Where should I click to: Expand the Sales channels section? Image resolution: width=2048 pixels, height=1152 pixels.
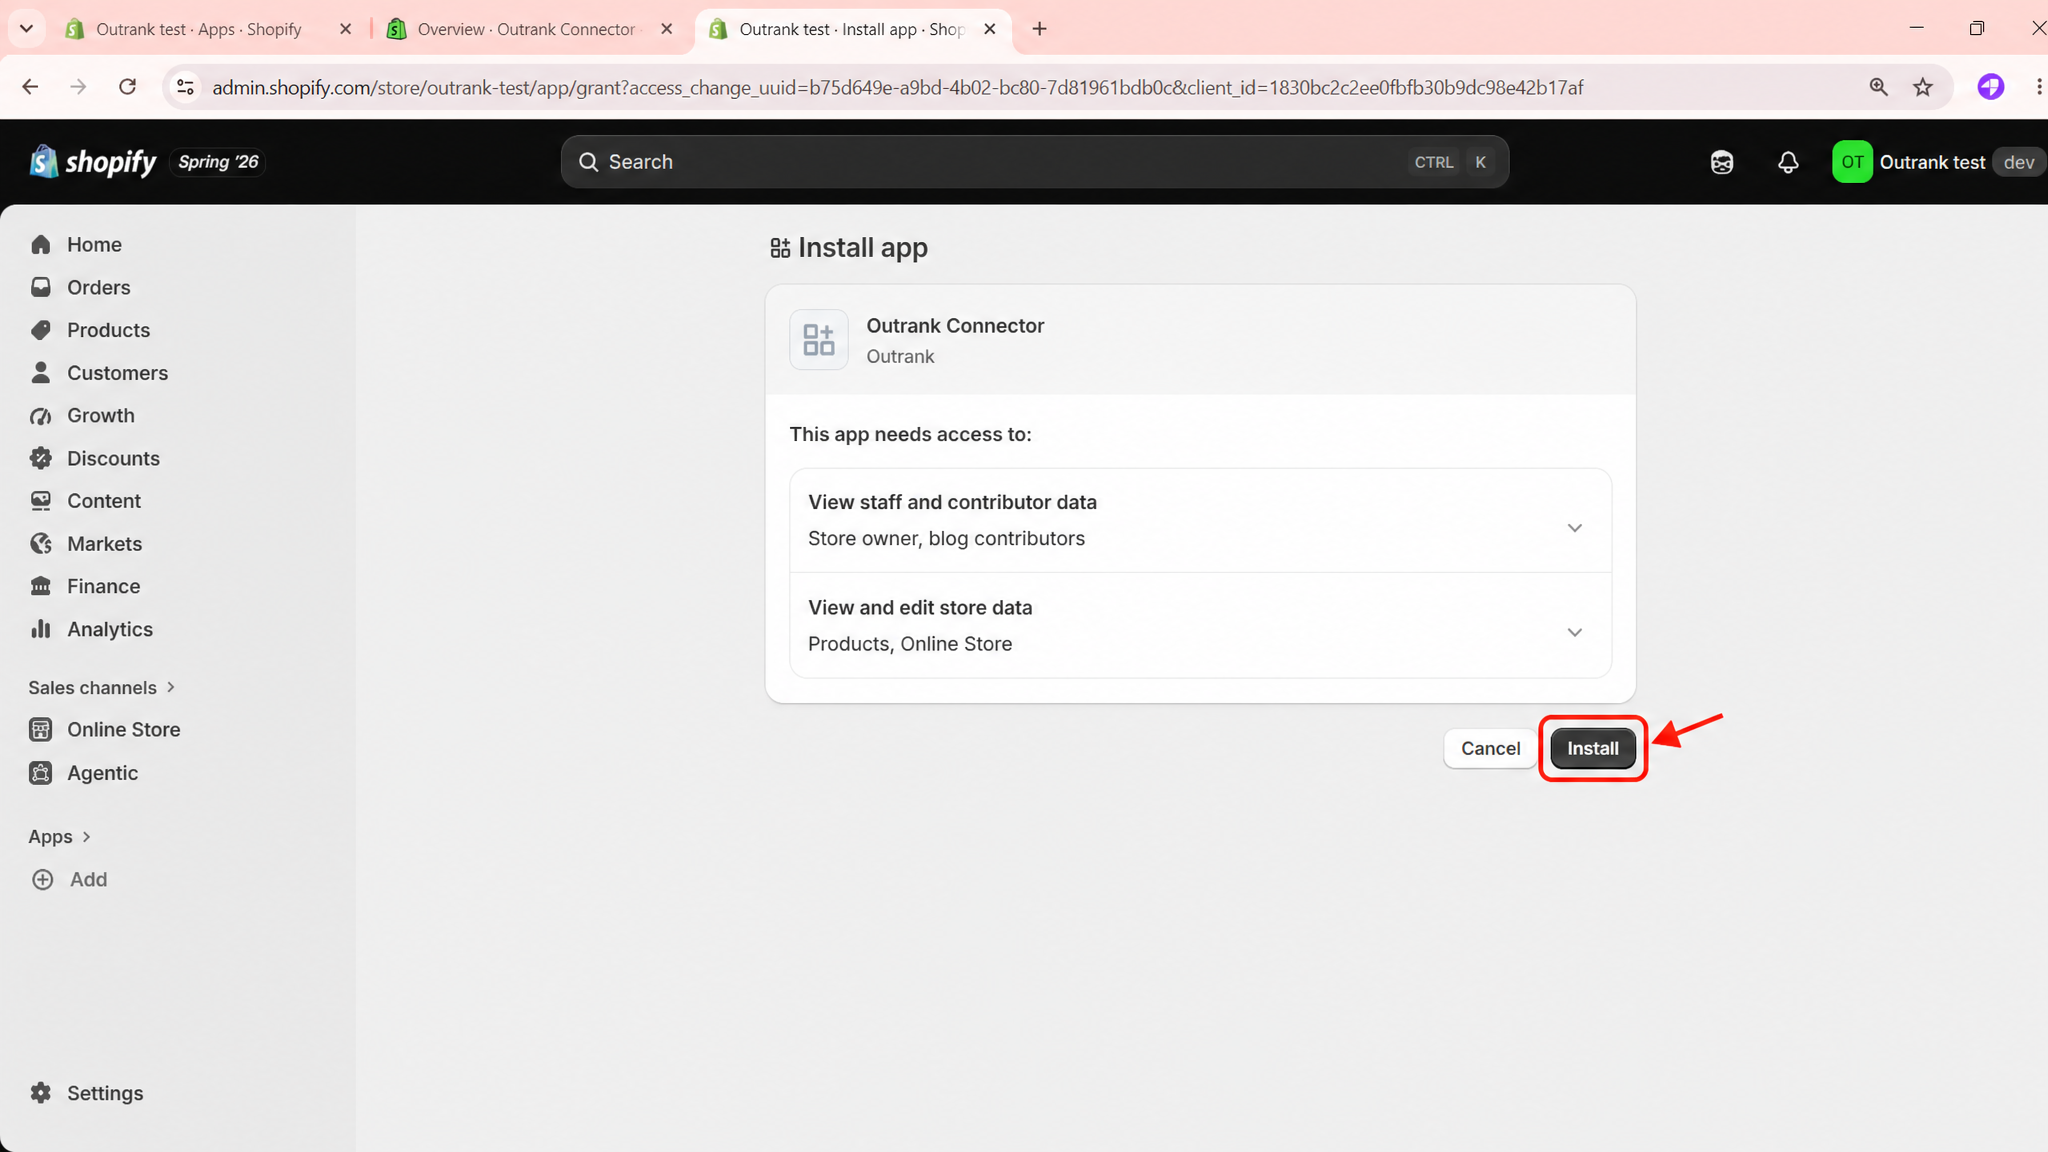click(x=102, y=688)
